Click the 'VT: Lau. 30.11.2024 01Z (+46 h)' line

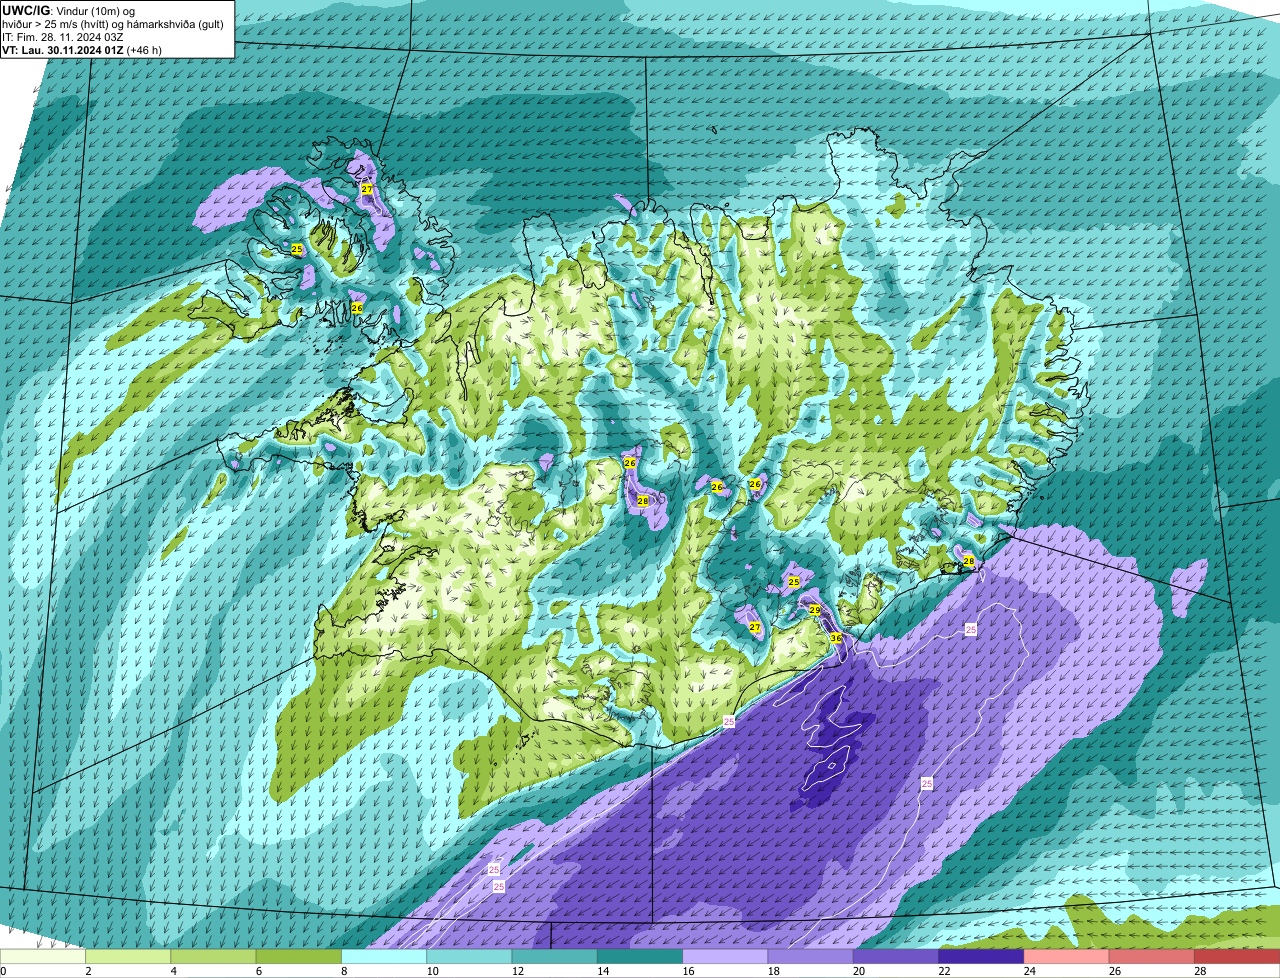click(82, 49)
